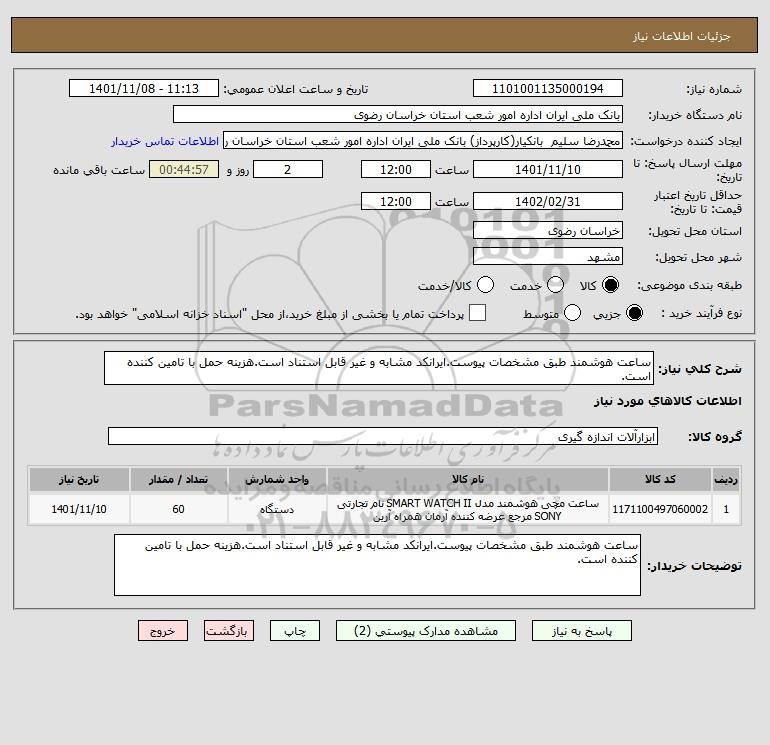Click the general need description textbox

[x=379, y=368]
